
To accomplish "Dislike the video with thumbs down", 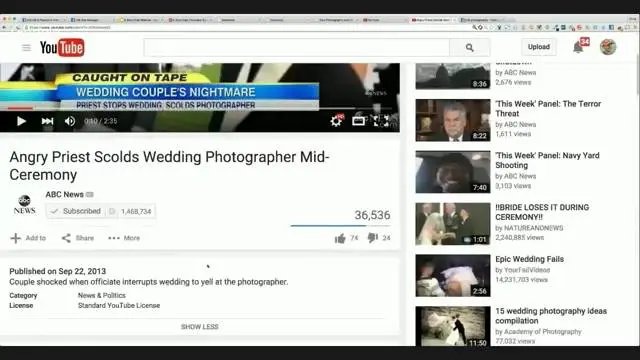I will pyautogui.click(x=372, y=238).
